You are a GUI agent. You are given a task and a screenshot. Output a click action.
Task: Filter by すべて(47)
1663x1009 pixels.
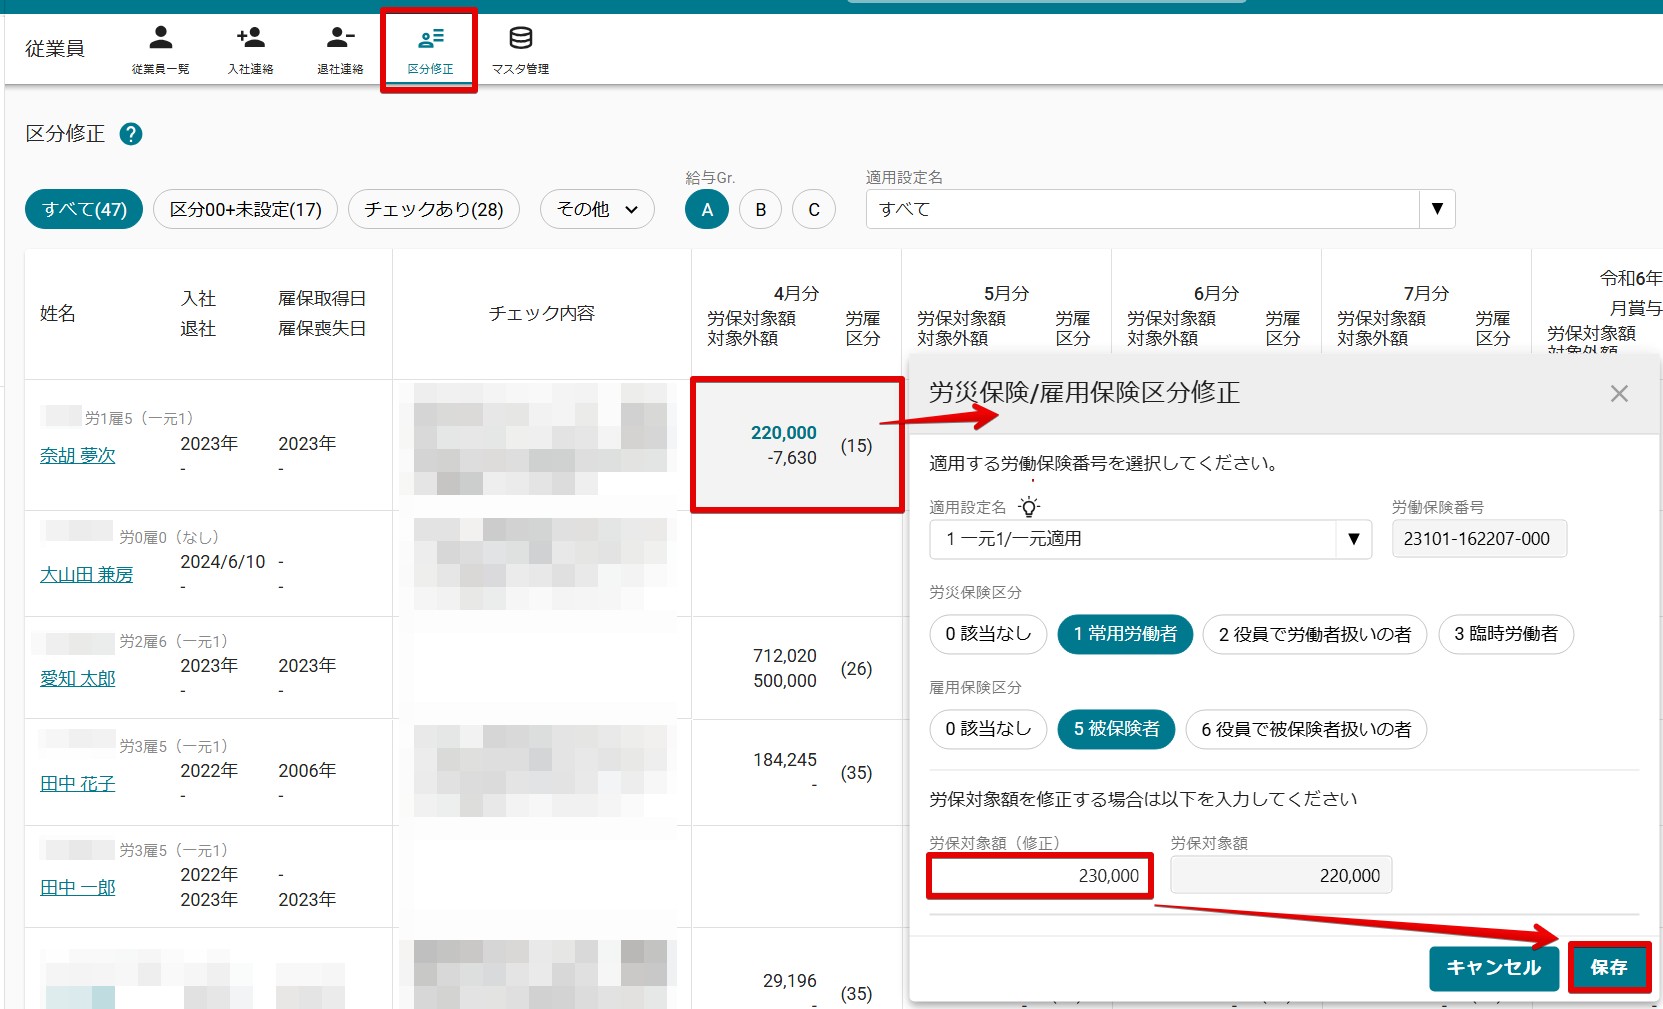84,209
